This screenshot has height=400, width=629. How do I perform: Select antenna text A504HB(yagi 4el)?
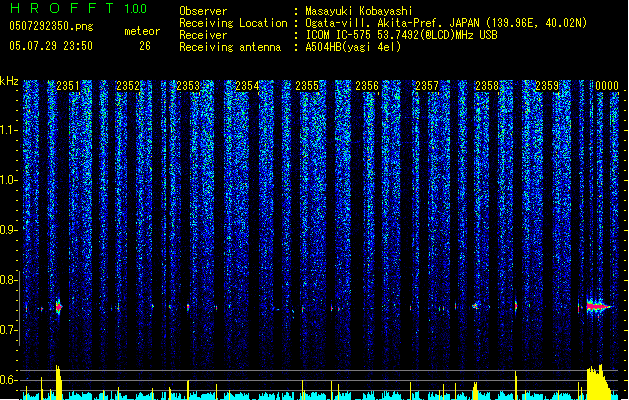tap(353, 47)
